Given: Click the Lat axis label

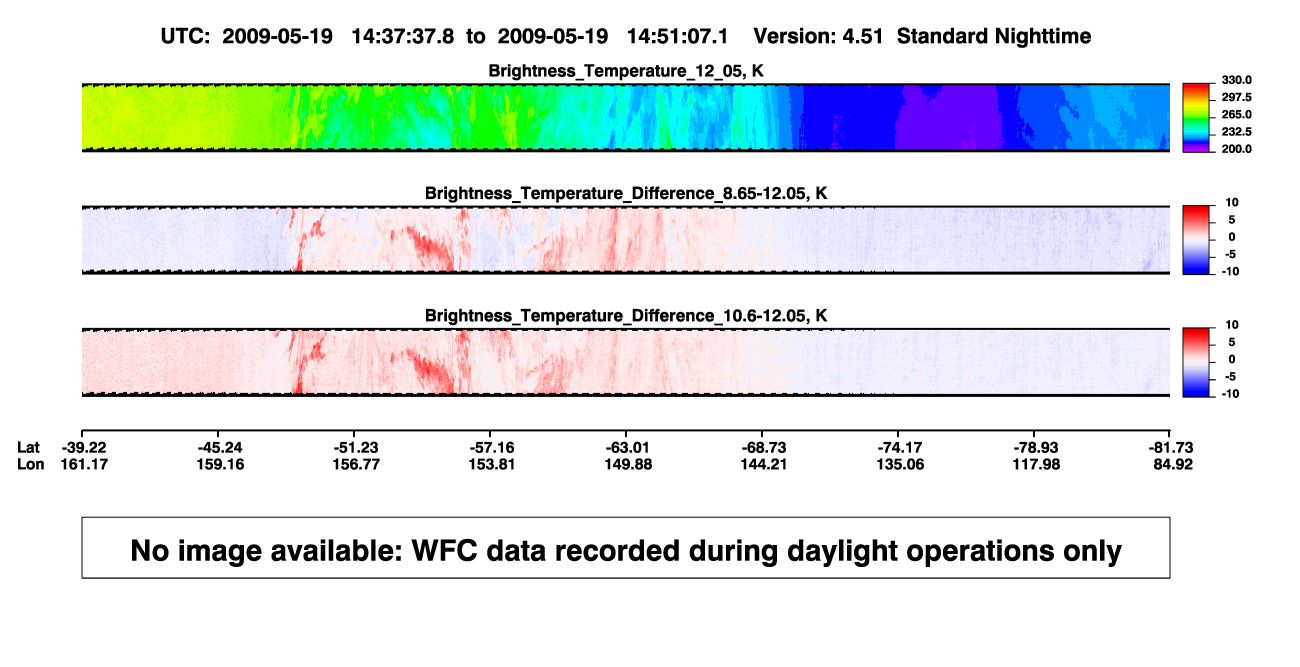Looking at the screenshot, I should click(x=29, y=447).
